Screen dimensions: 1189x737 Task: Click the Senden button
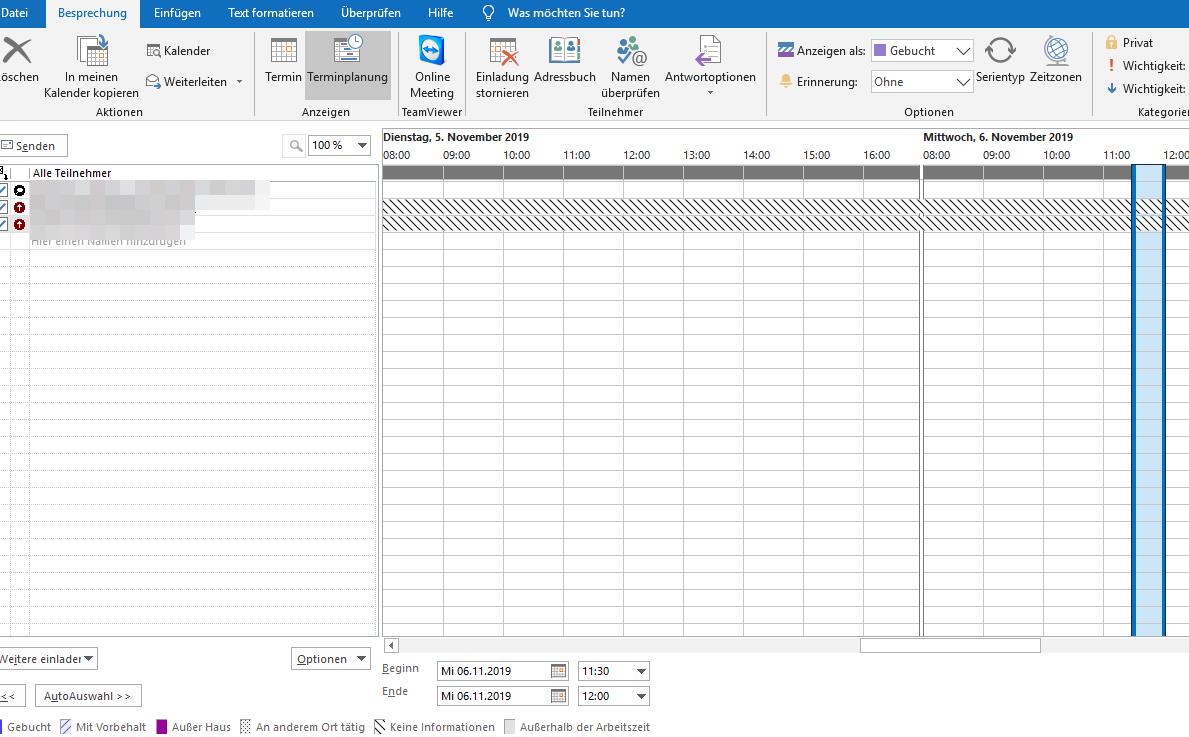pyautogui.click(x=31, y=146)
